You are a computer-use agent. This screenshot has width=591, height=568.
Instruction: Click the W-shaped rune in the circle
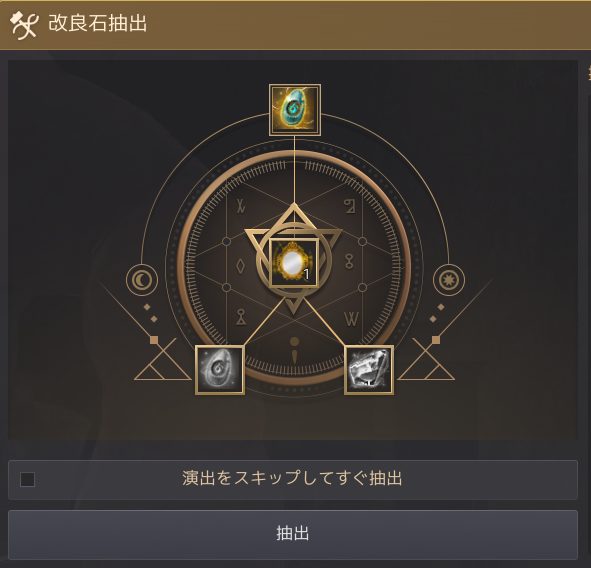[x=351, y=319]
